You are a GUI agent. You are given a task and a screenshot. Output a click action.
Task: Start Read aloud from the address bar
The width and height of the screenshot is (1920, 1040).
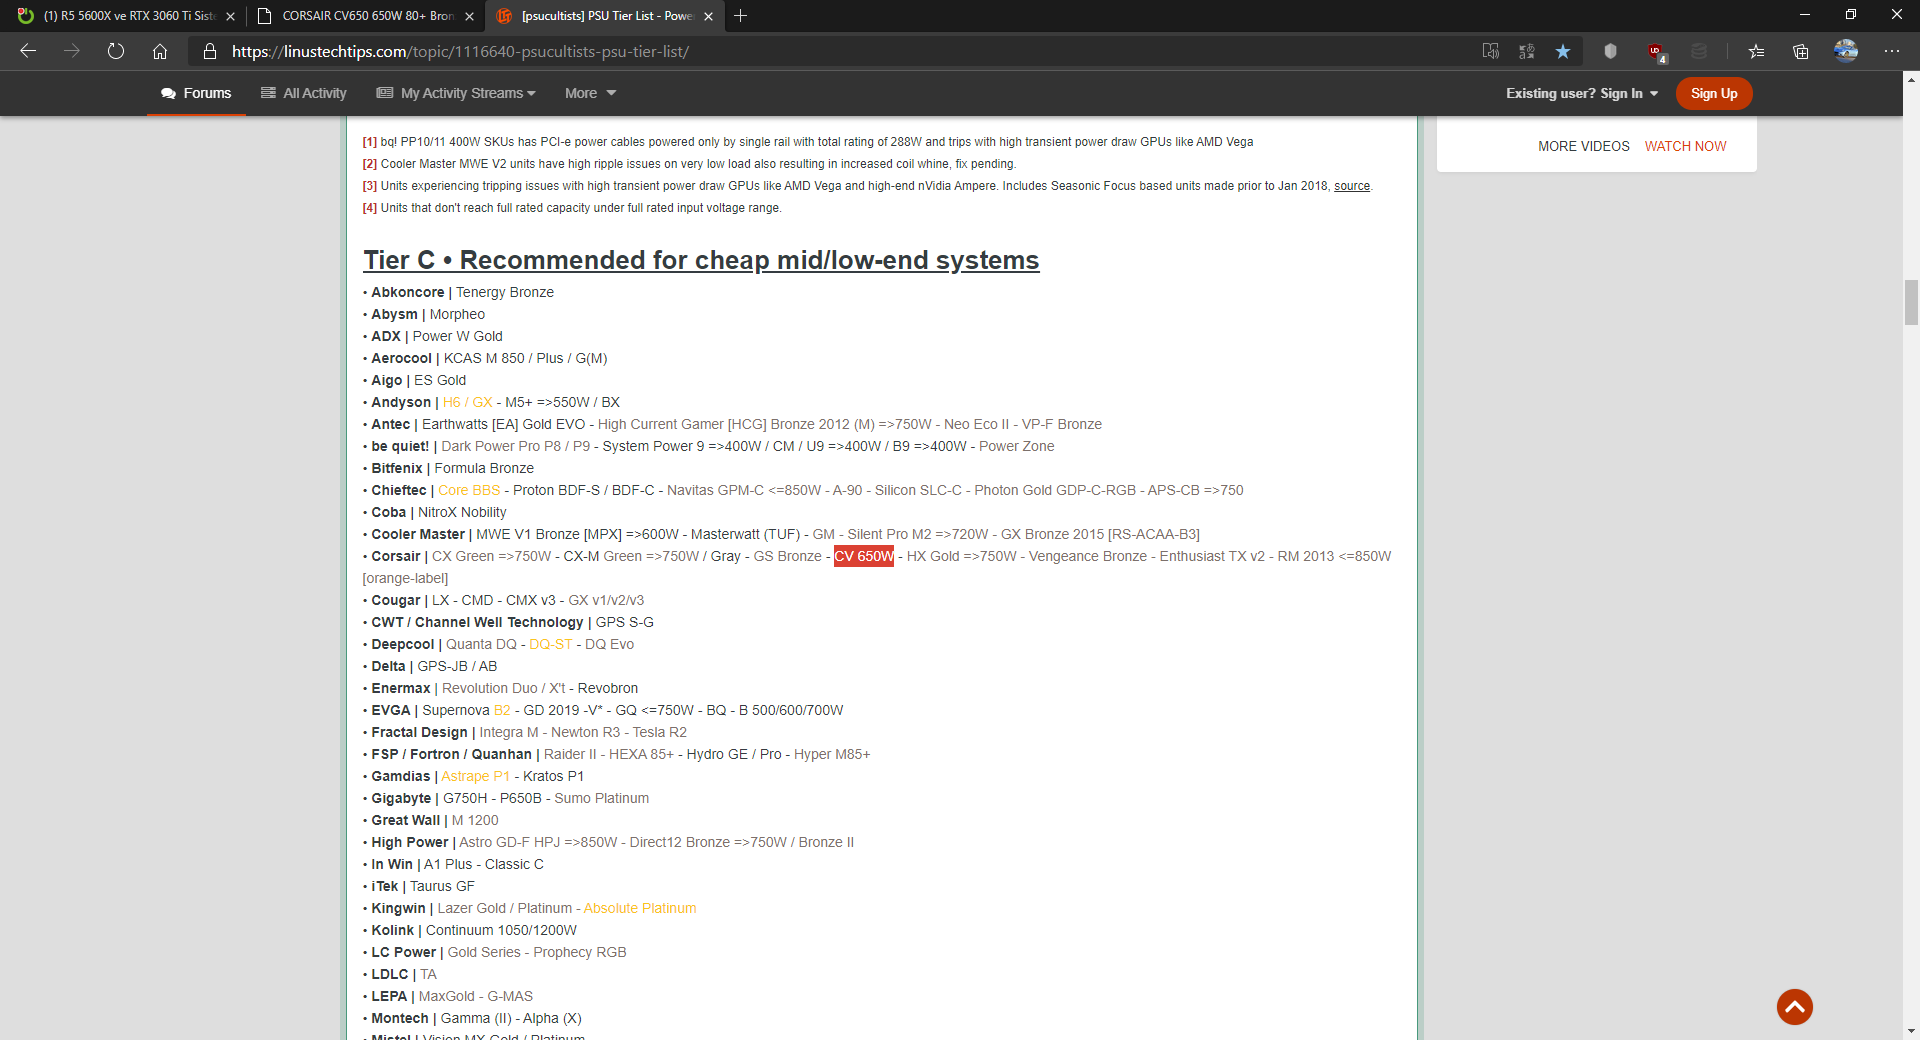coord(1490,51)
